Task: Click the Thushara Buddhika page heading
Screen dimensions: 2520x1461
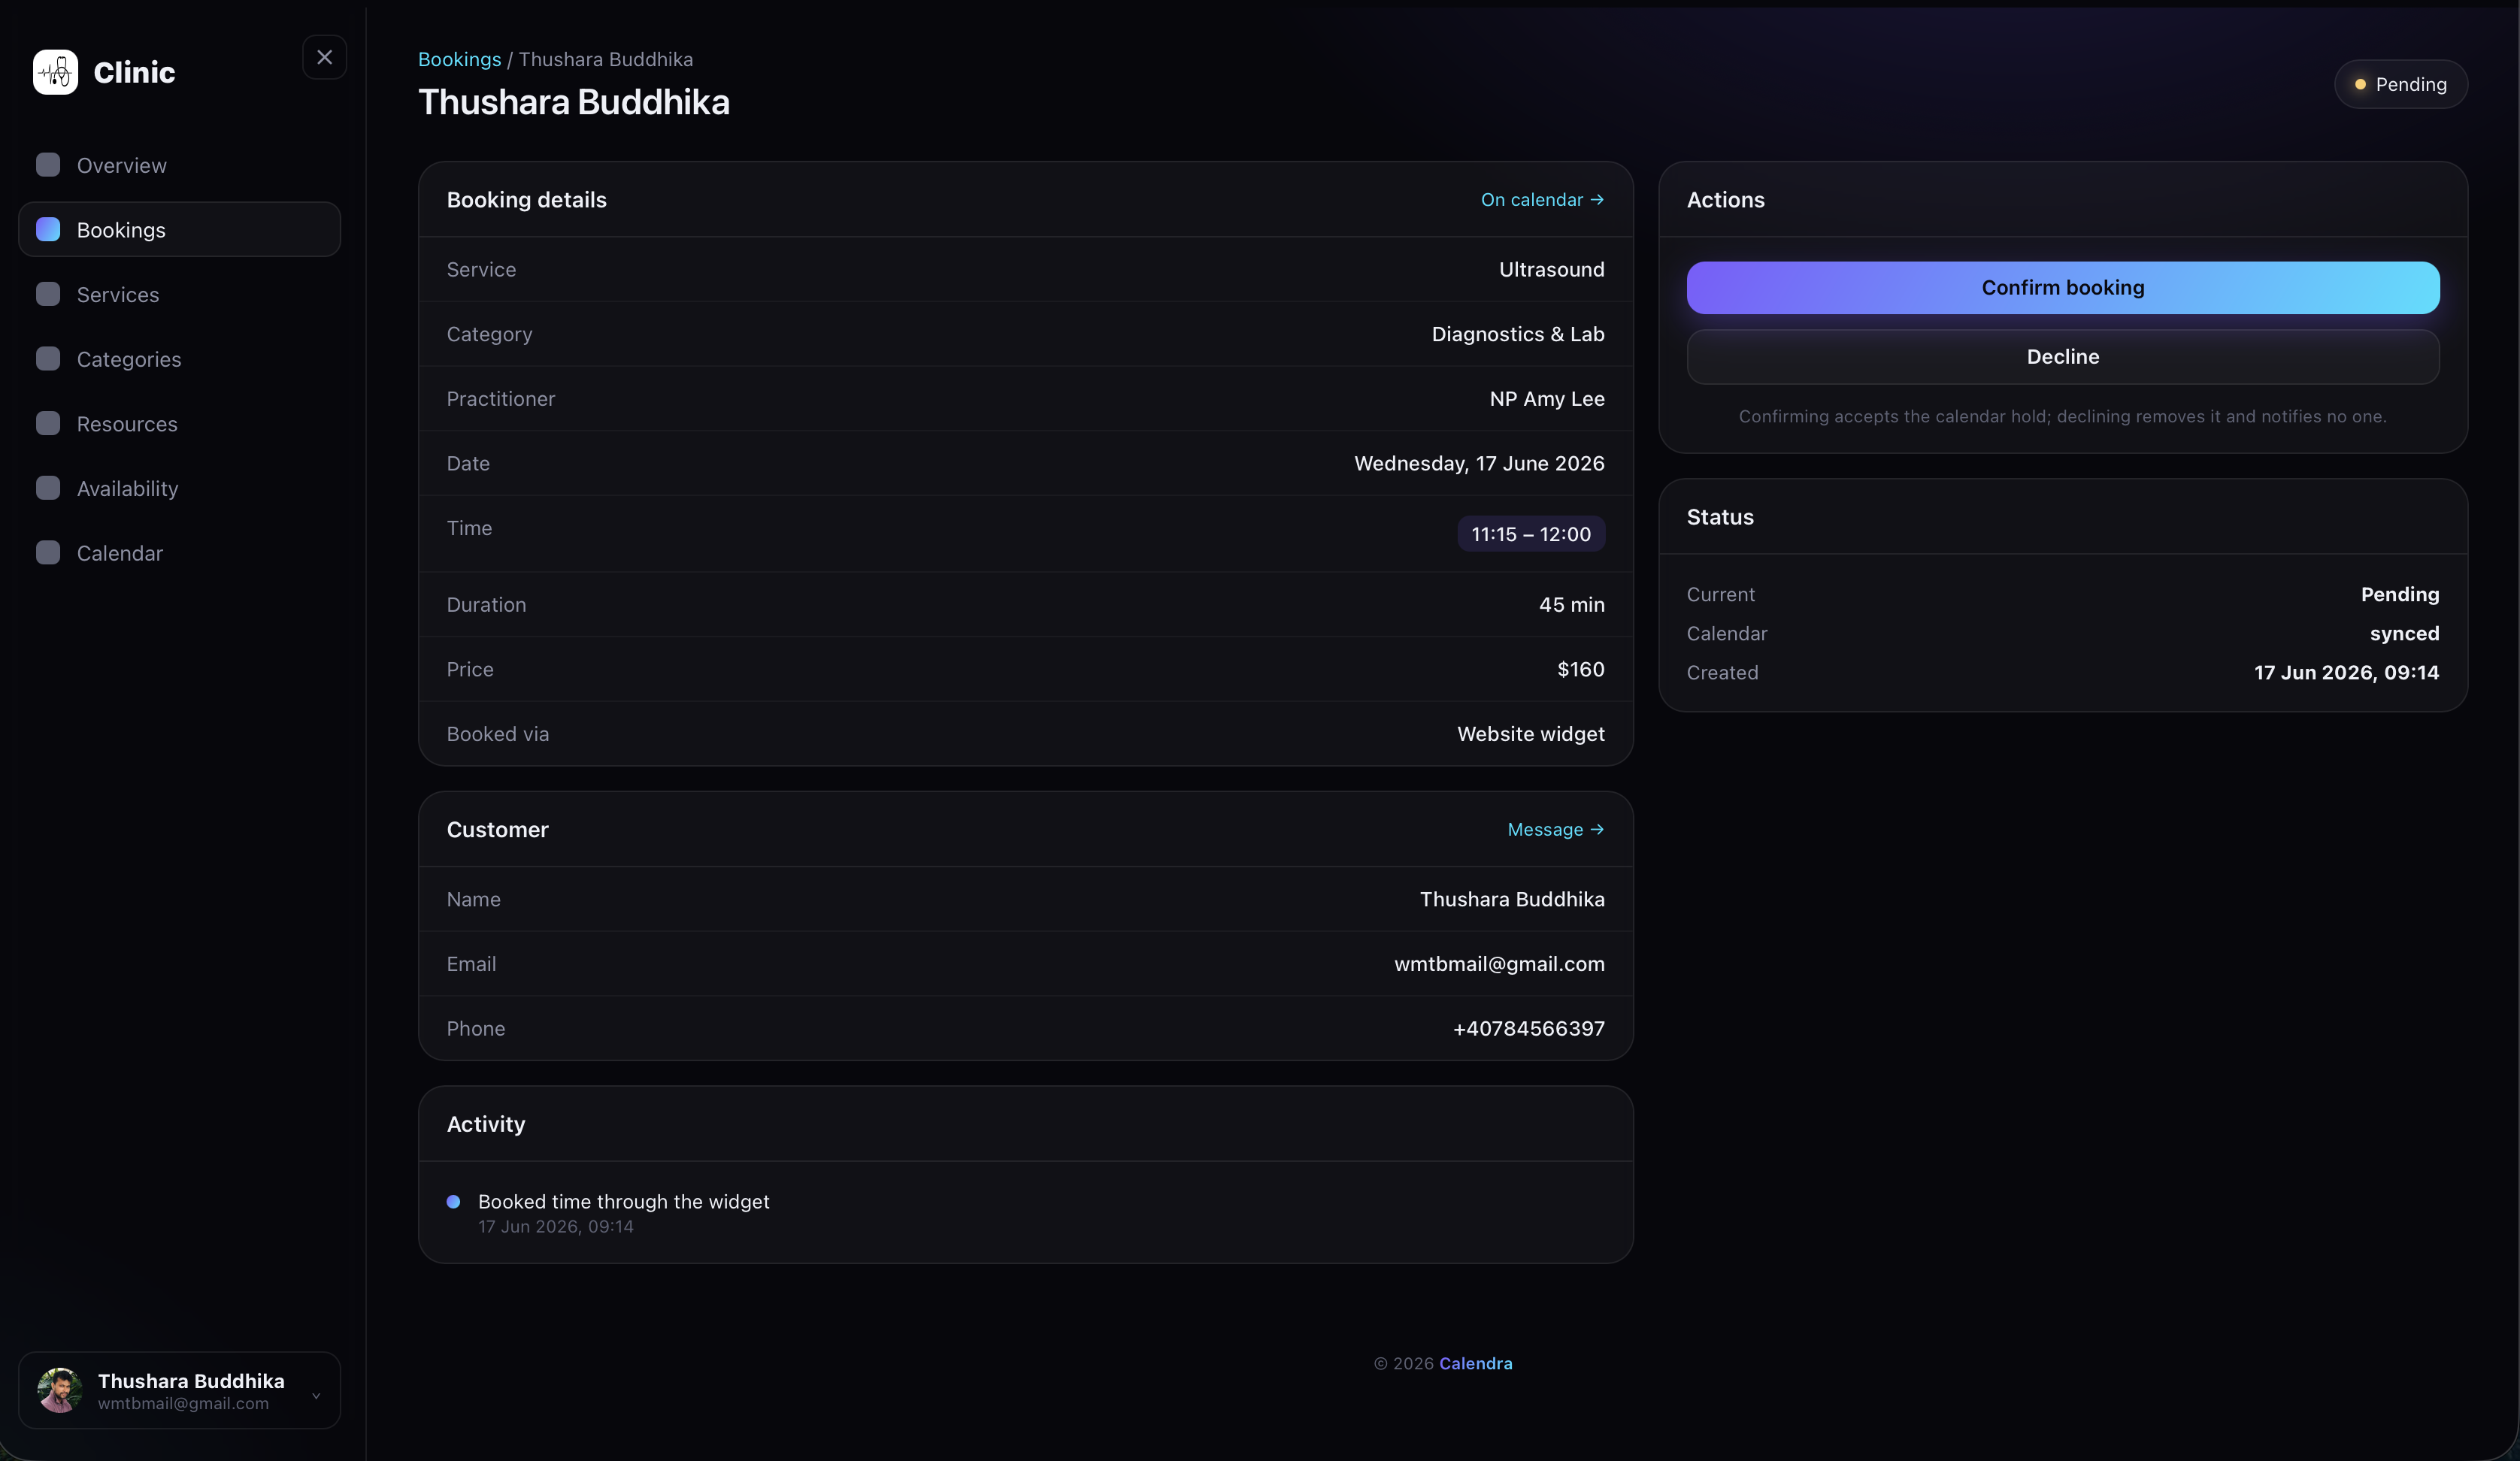Action: tap(573, 102)
